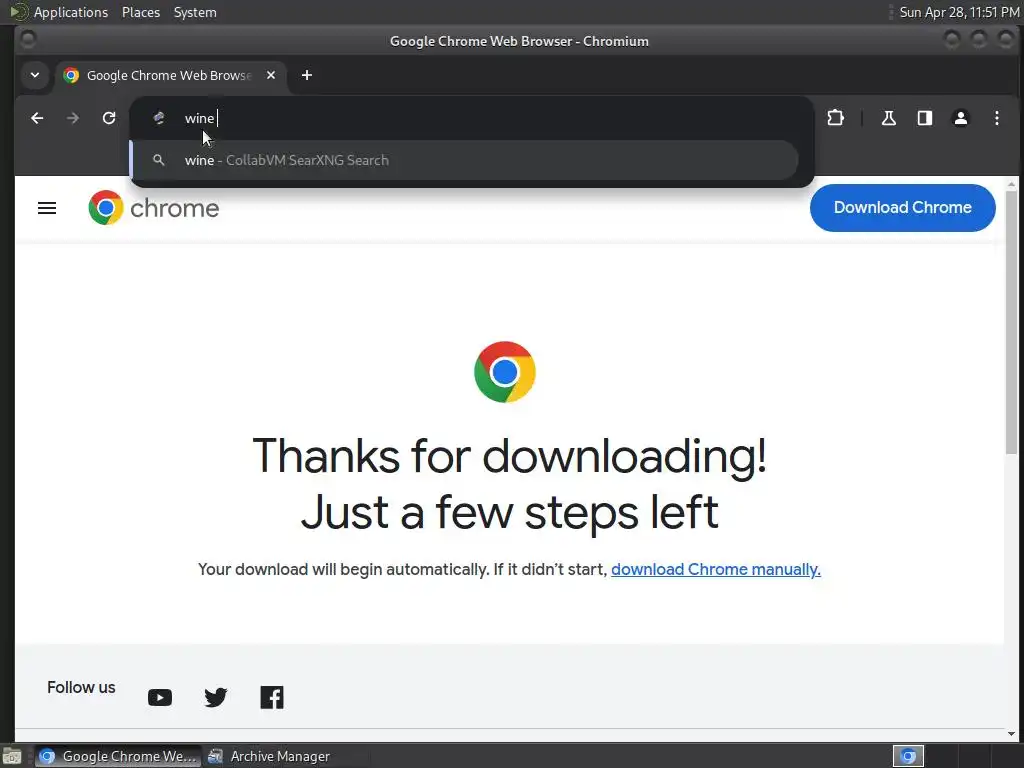The width and height of the screenshot is (1024, 768).
Task: Reload the page with the refresh icon
Action: click(109, 118)
